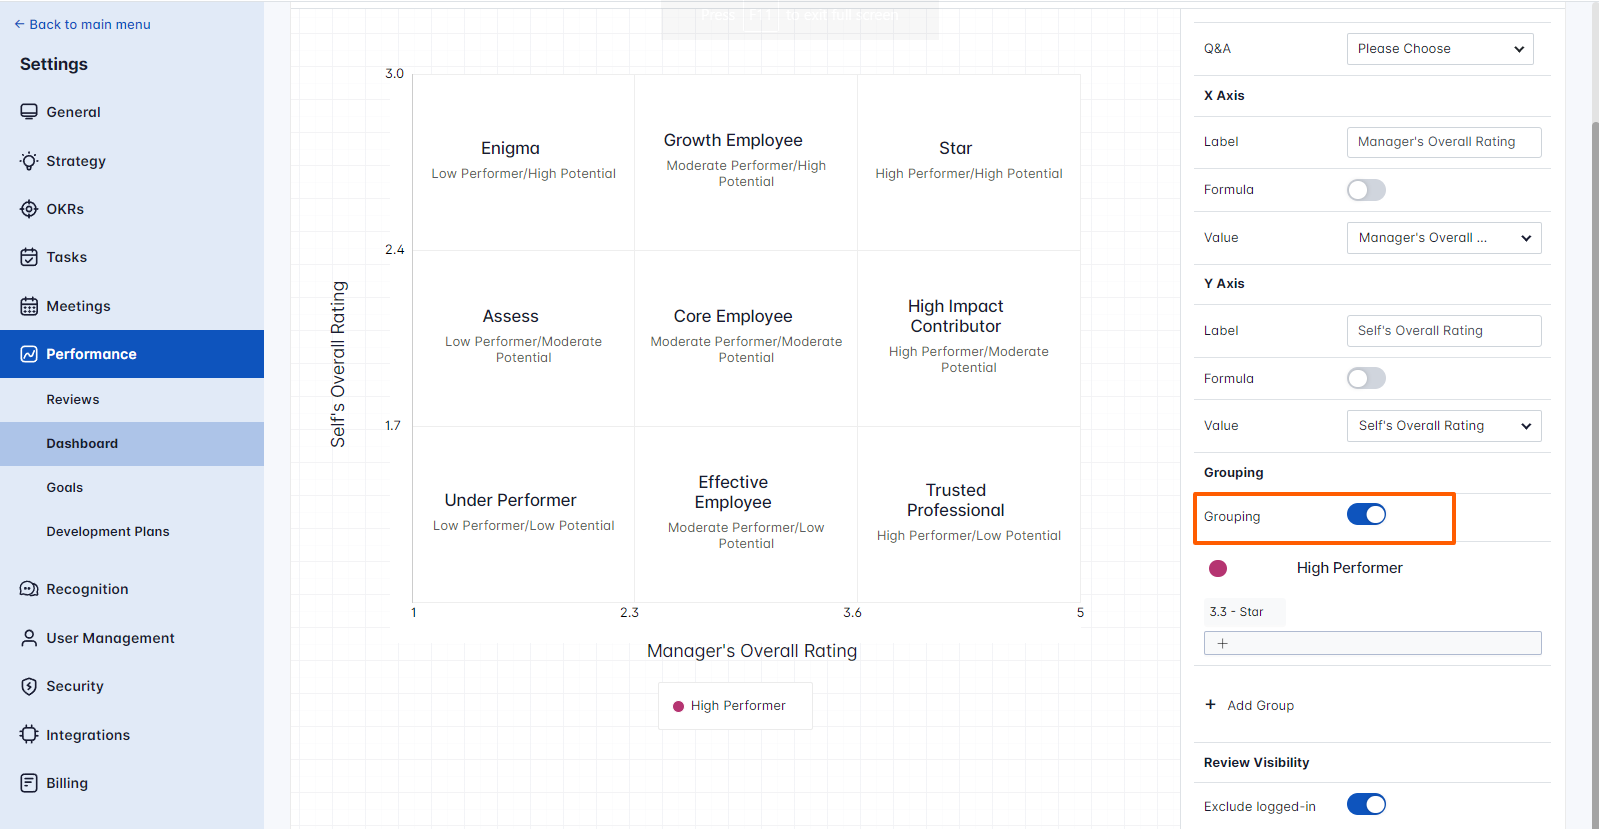This screenshot has width=1599, height=829.
Task: Turn off the Grouping toggle
Action: point(1366,515)
